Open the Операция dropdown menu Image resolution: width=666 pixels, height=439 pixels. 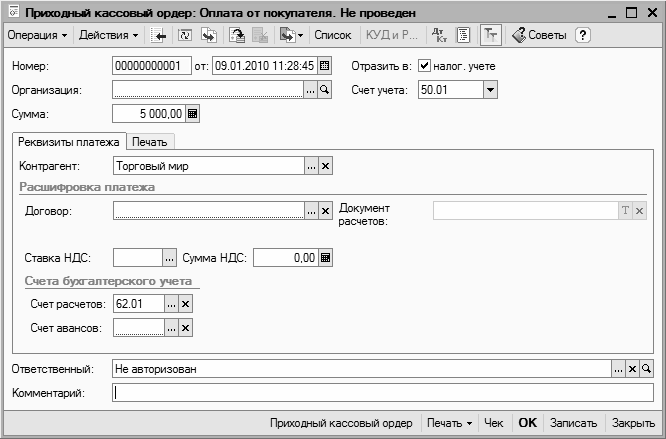38,35
